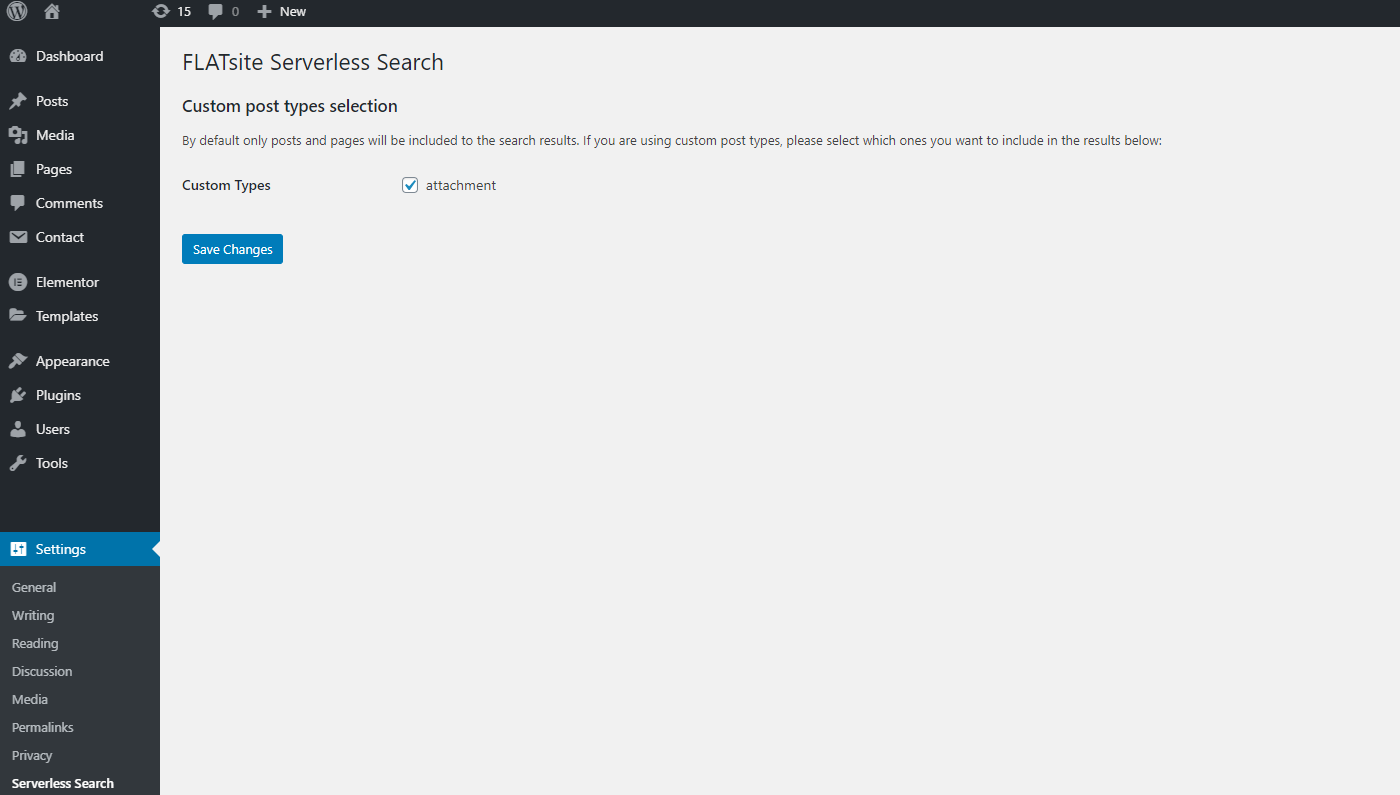Click the Elementor logo icon

point(18,282)
